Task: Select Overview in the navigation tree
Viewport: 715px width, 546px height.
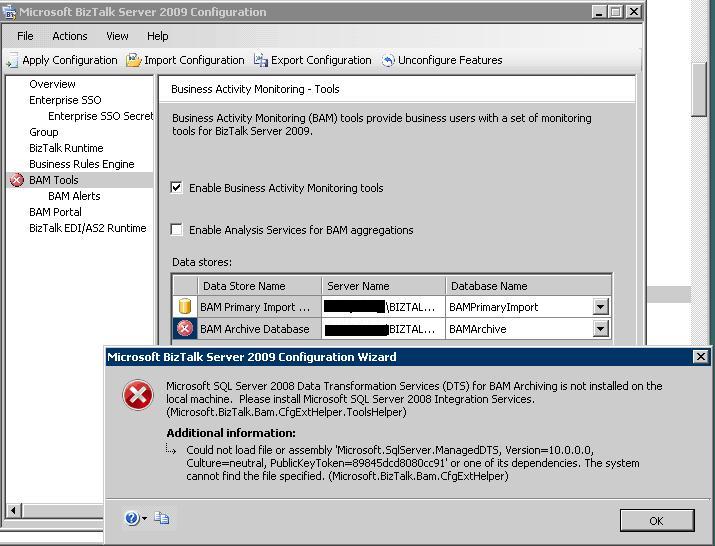Action: click(x=52, y=84)
